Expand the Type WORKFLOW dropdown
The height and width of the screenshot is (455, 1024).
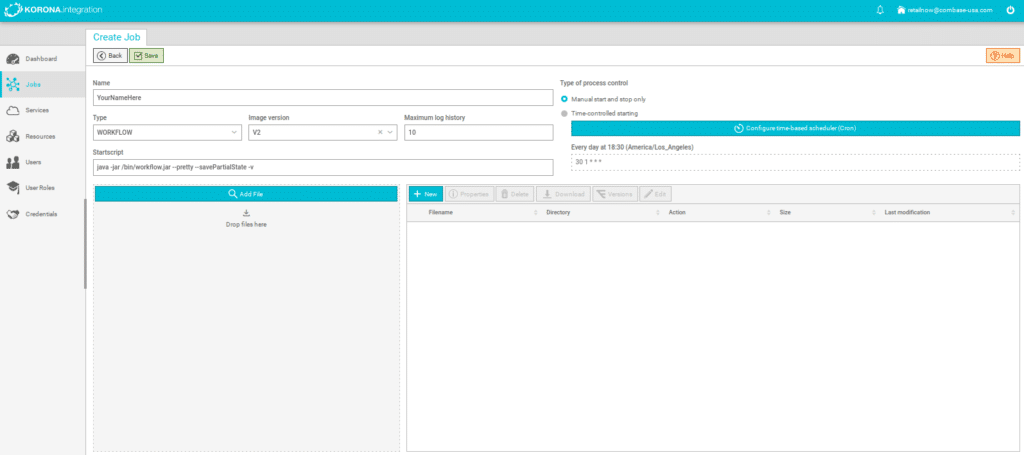pos(234,132)
